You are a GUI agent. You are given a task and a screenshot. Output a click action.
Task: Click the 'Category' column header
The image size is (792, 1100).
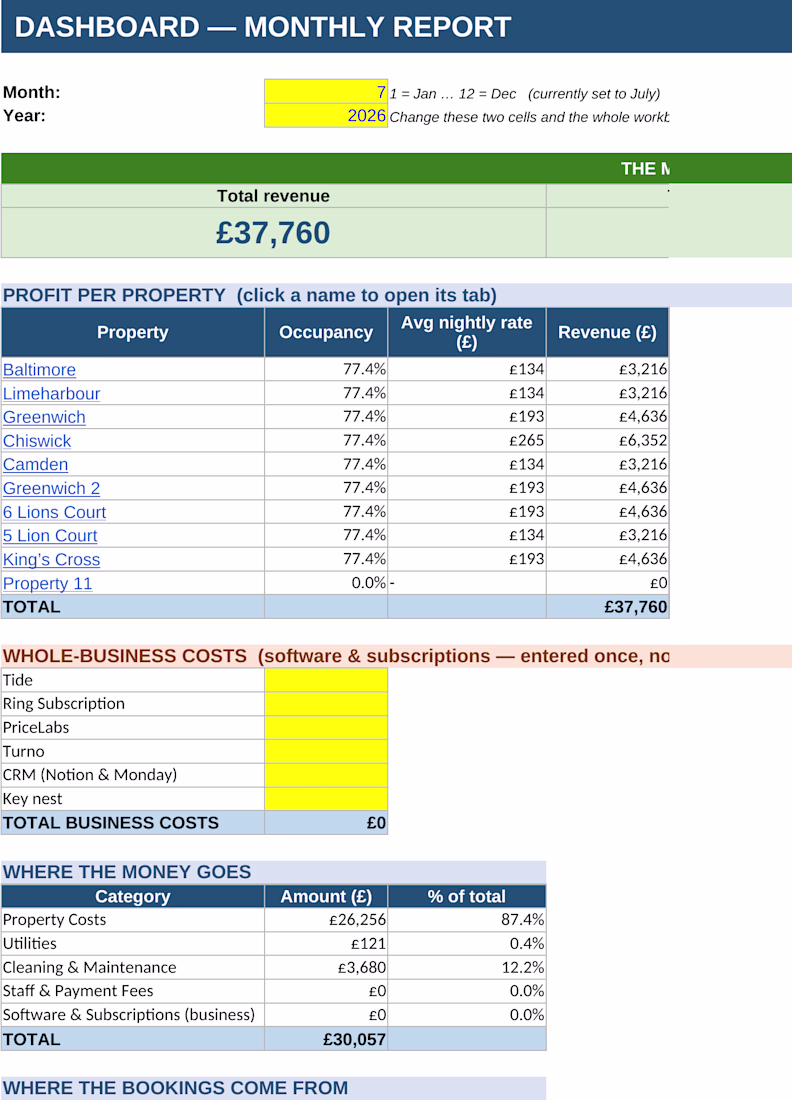(133, 897)
